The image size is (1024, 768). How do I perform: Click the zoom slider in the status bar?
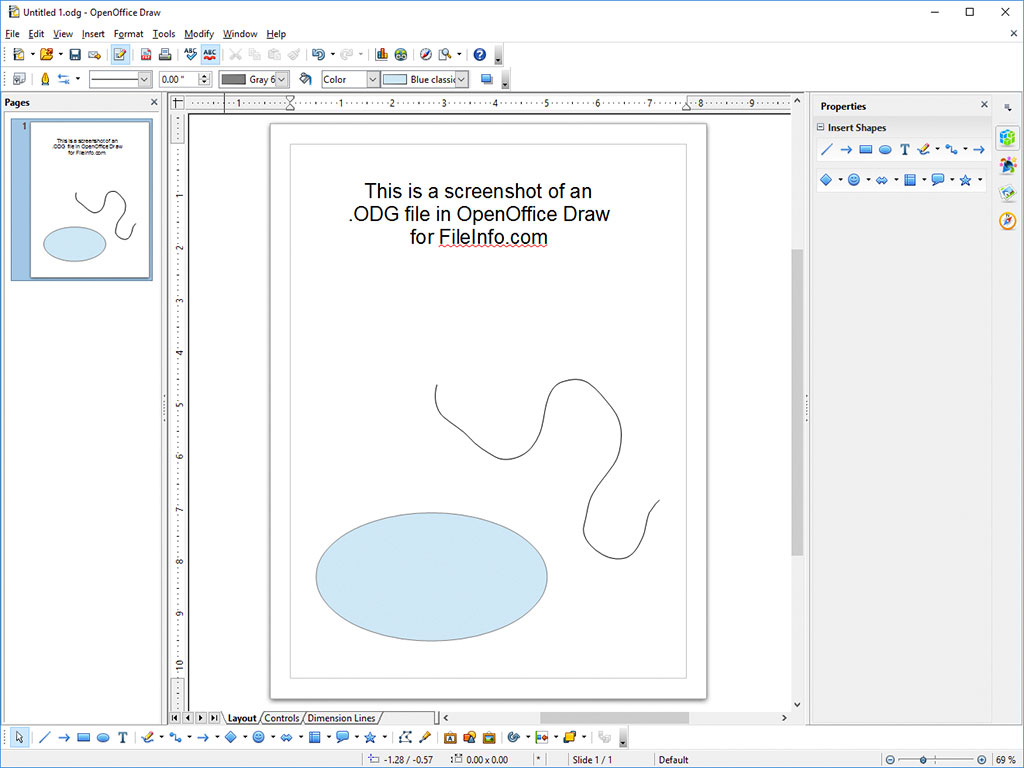coord(923,760)
